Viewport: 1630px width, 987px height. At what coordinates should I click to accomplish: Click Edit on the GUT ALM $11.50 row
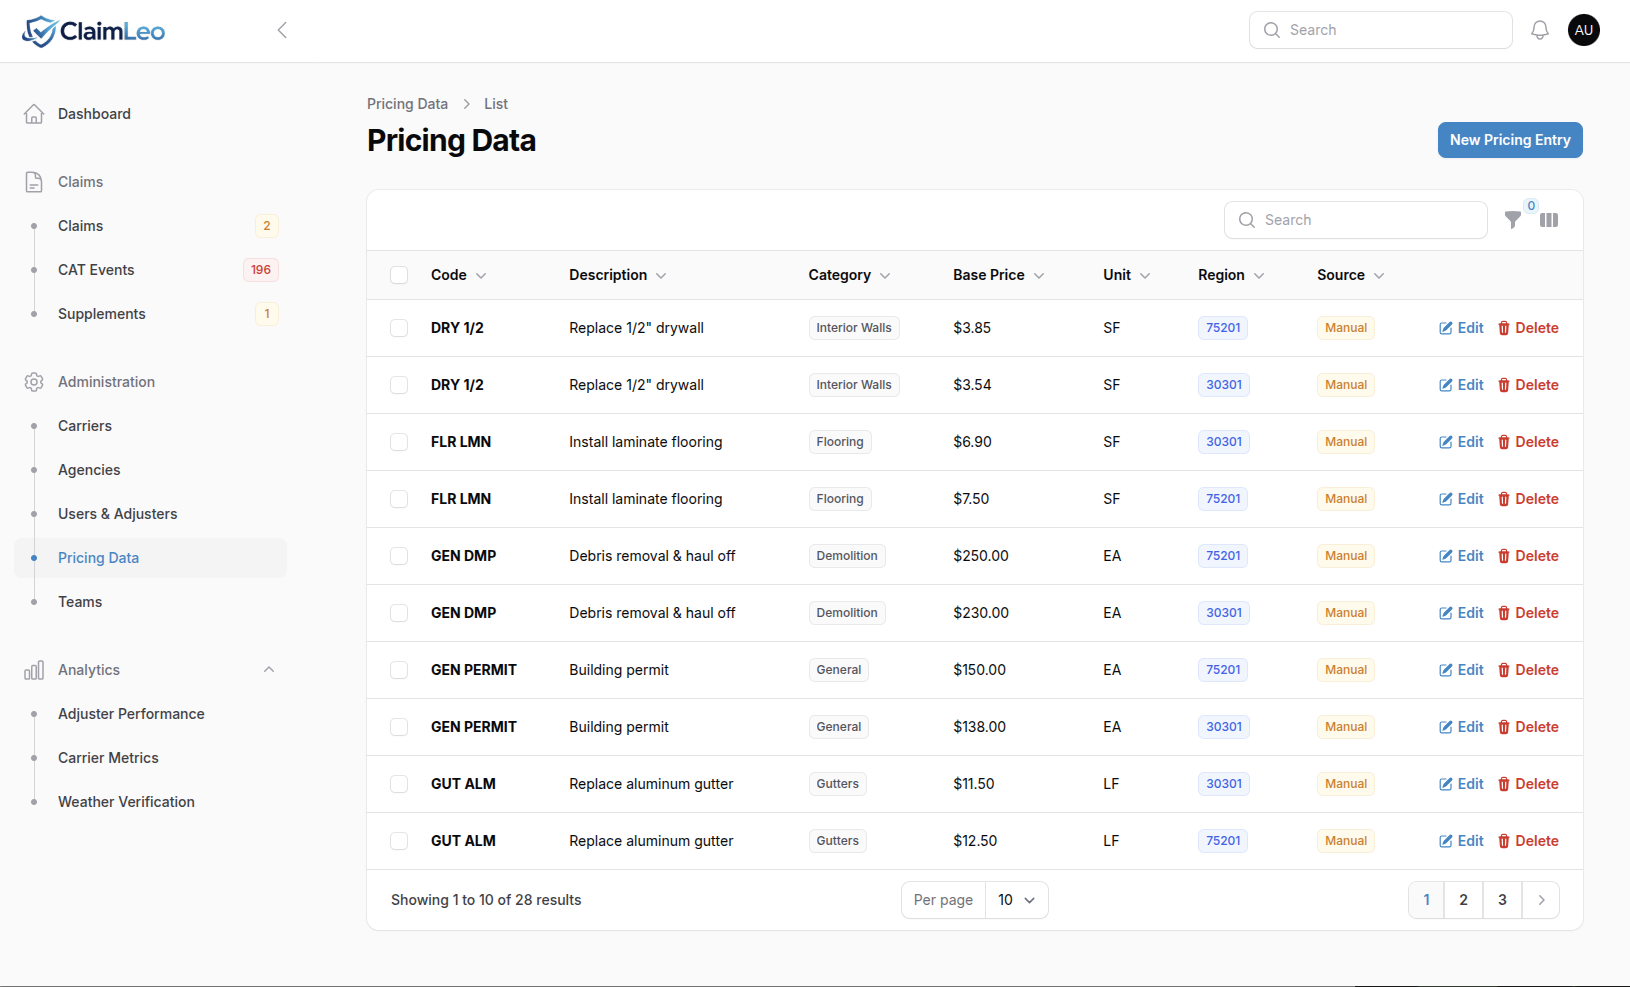click(x=1461, y=784)
